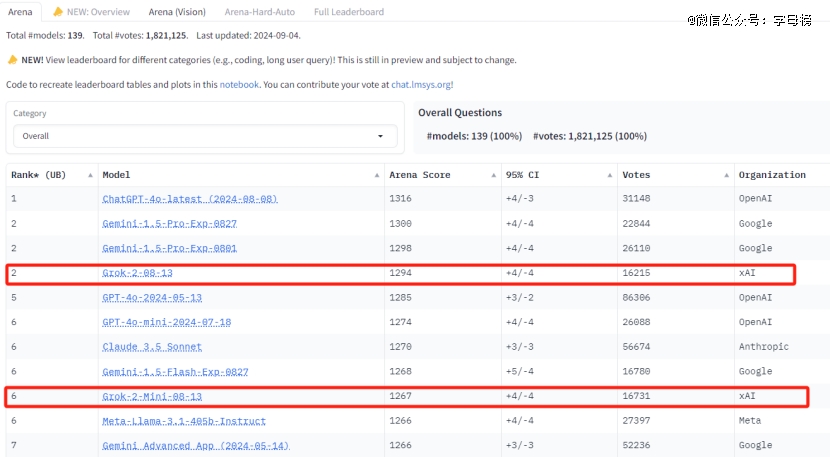Screen dimensions: 830x457
Task: Click the Category dropdown arrow
Action: pyautogui.click(x=380, y=136)
